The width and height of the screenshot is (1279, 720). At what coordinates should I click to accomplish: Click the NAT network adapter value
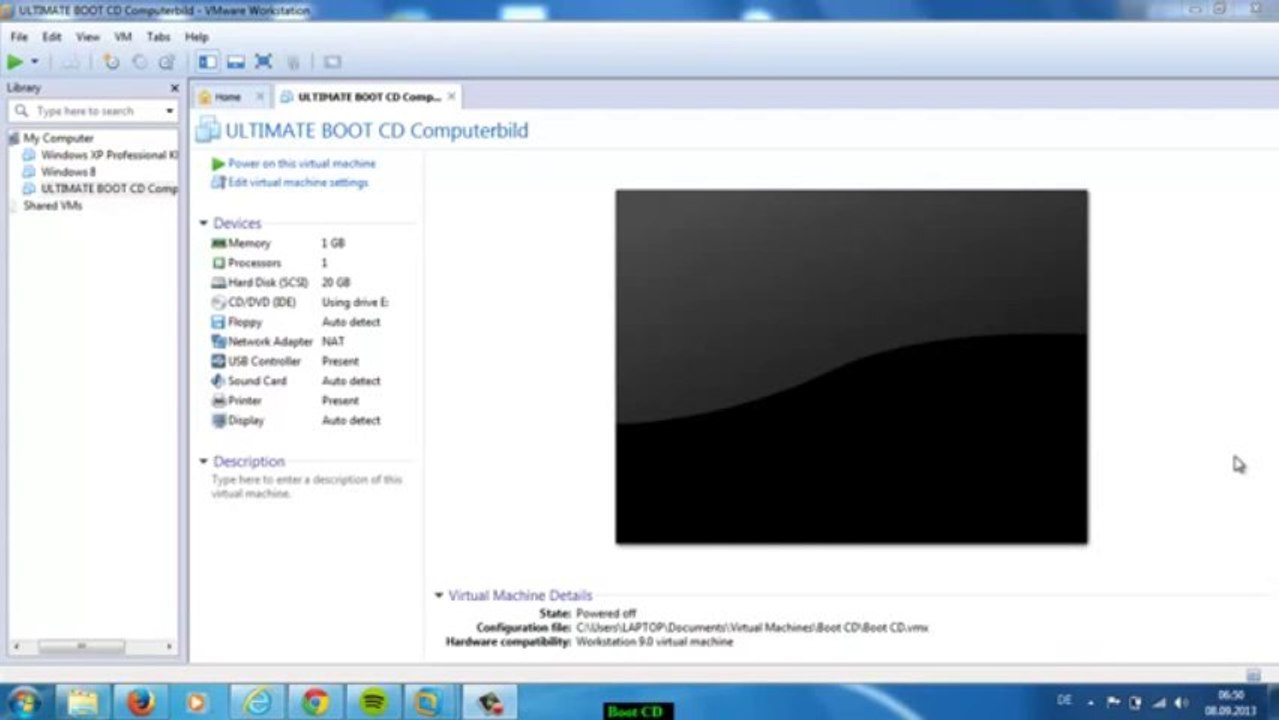click(333, 342)
